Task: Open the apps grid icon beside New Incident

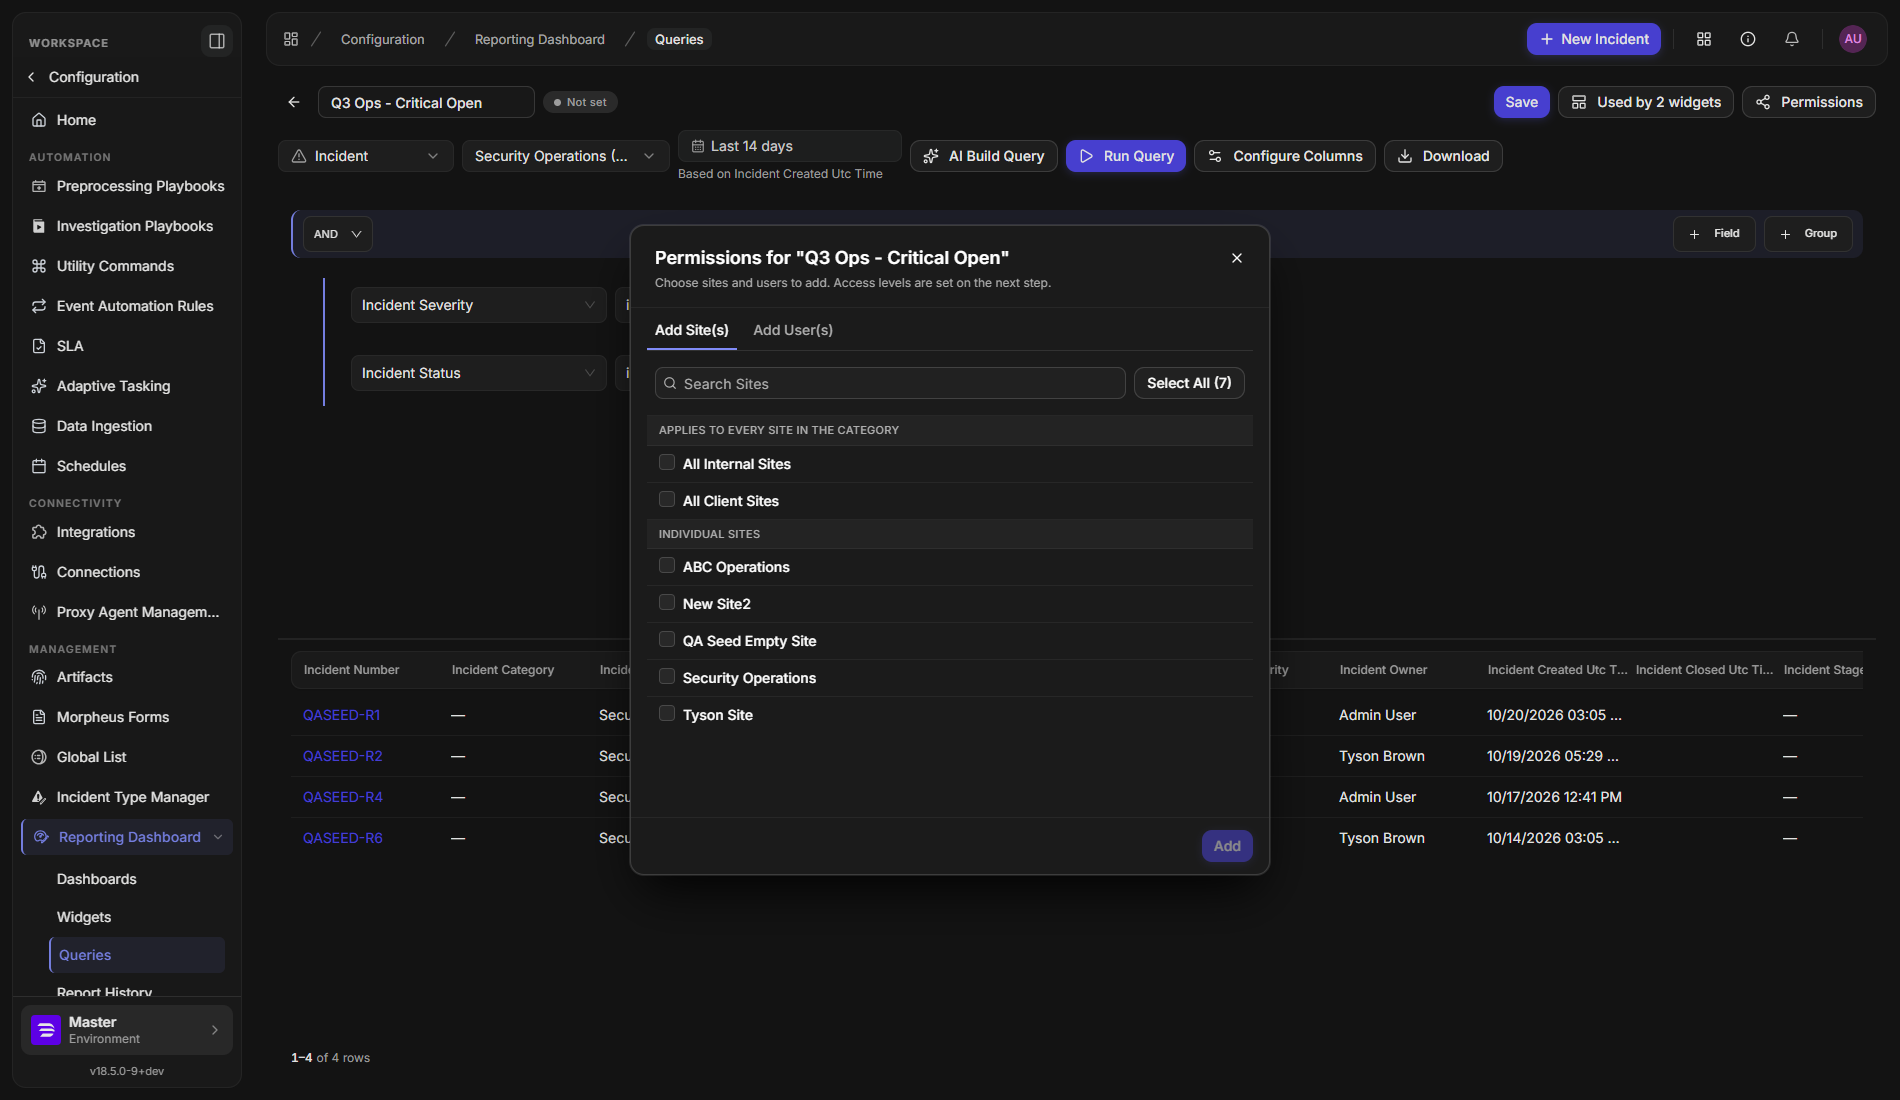Action: [x=1704, y=39]
